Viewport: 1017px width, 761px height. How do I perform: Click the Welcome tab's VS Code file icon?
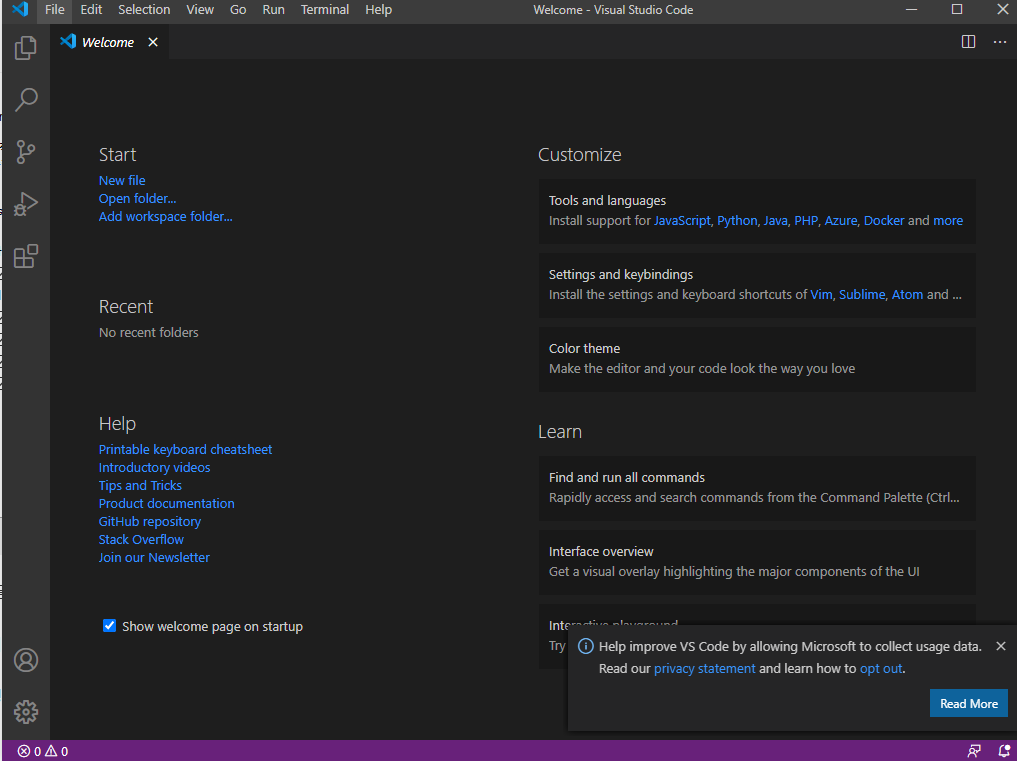pos(68,42)
